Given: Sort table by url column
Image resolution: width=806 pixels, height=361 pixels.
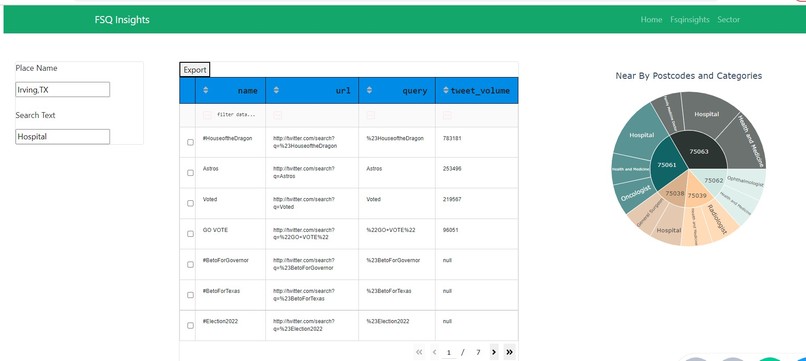Looking at the screenshot, I should [276, 90].
